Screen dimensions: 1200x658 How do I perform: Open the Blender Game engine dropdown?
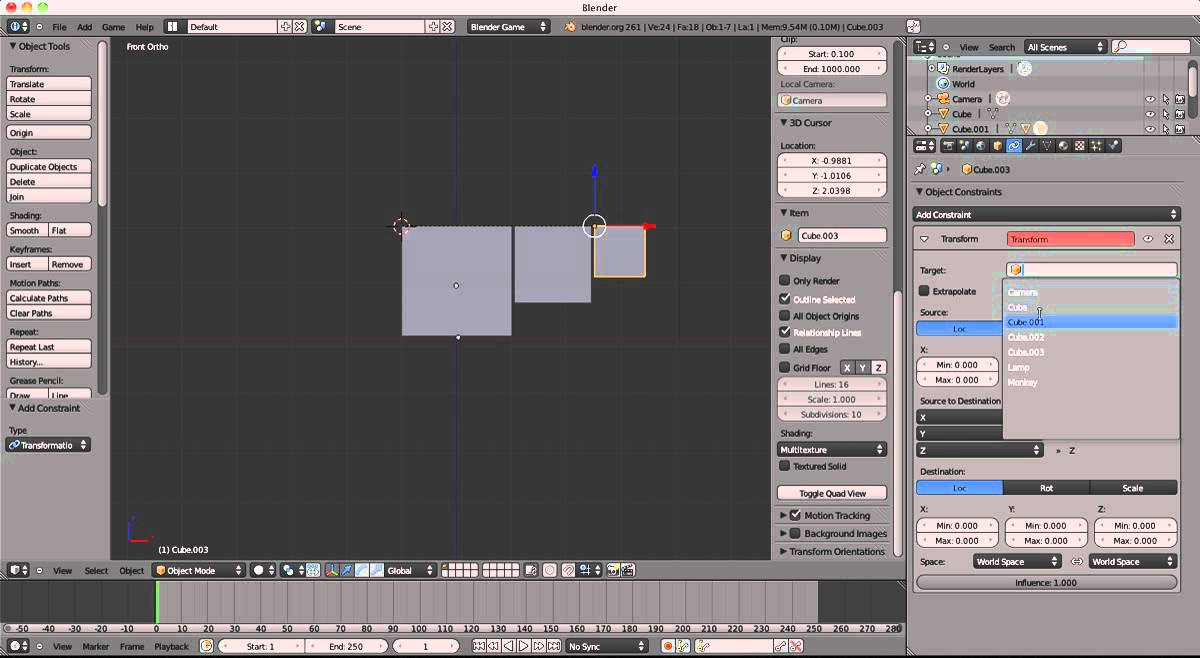coord(509,26)
